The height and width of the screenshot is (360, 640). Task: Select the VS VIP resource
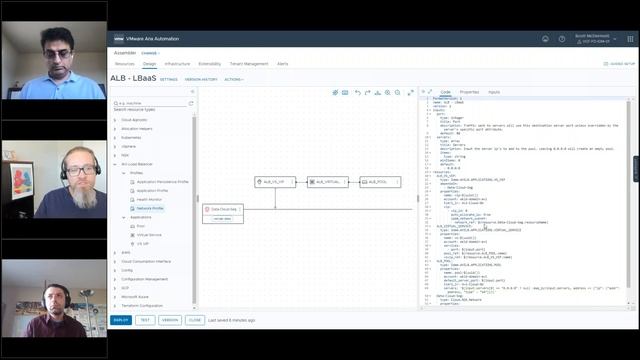[x=142, y=244]
